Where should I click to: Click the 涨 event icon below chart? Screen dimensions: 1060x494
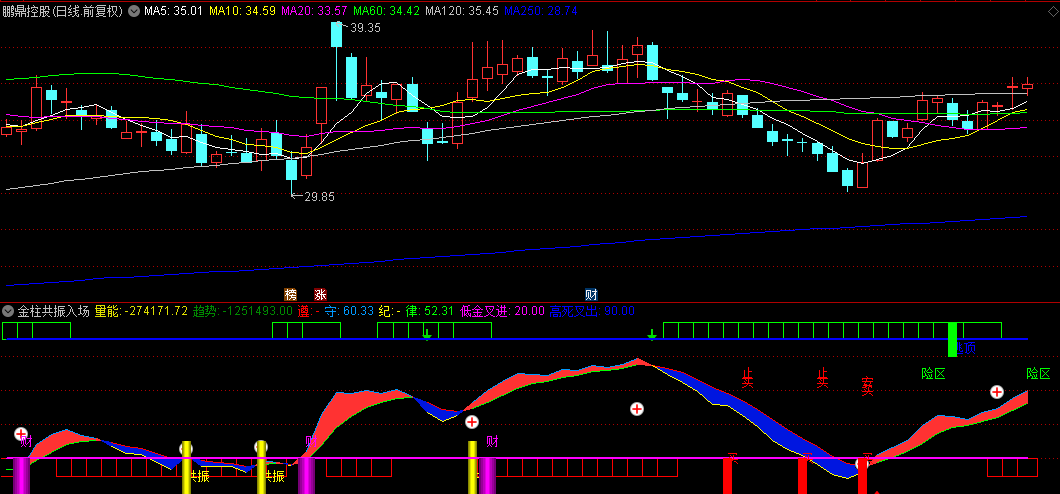(320, 294)
